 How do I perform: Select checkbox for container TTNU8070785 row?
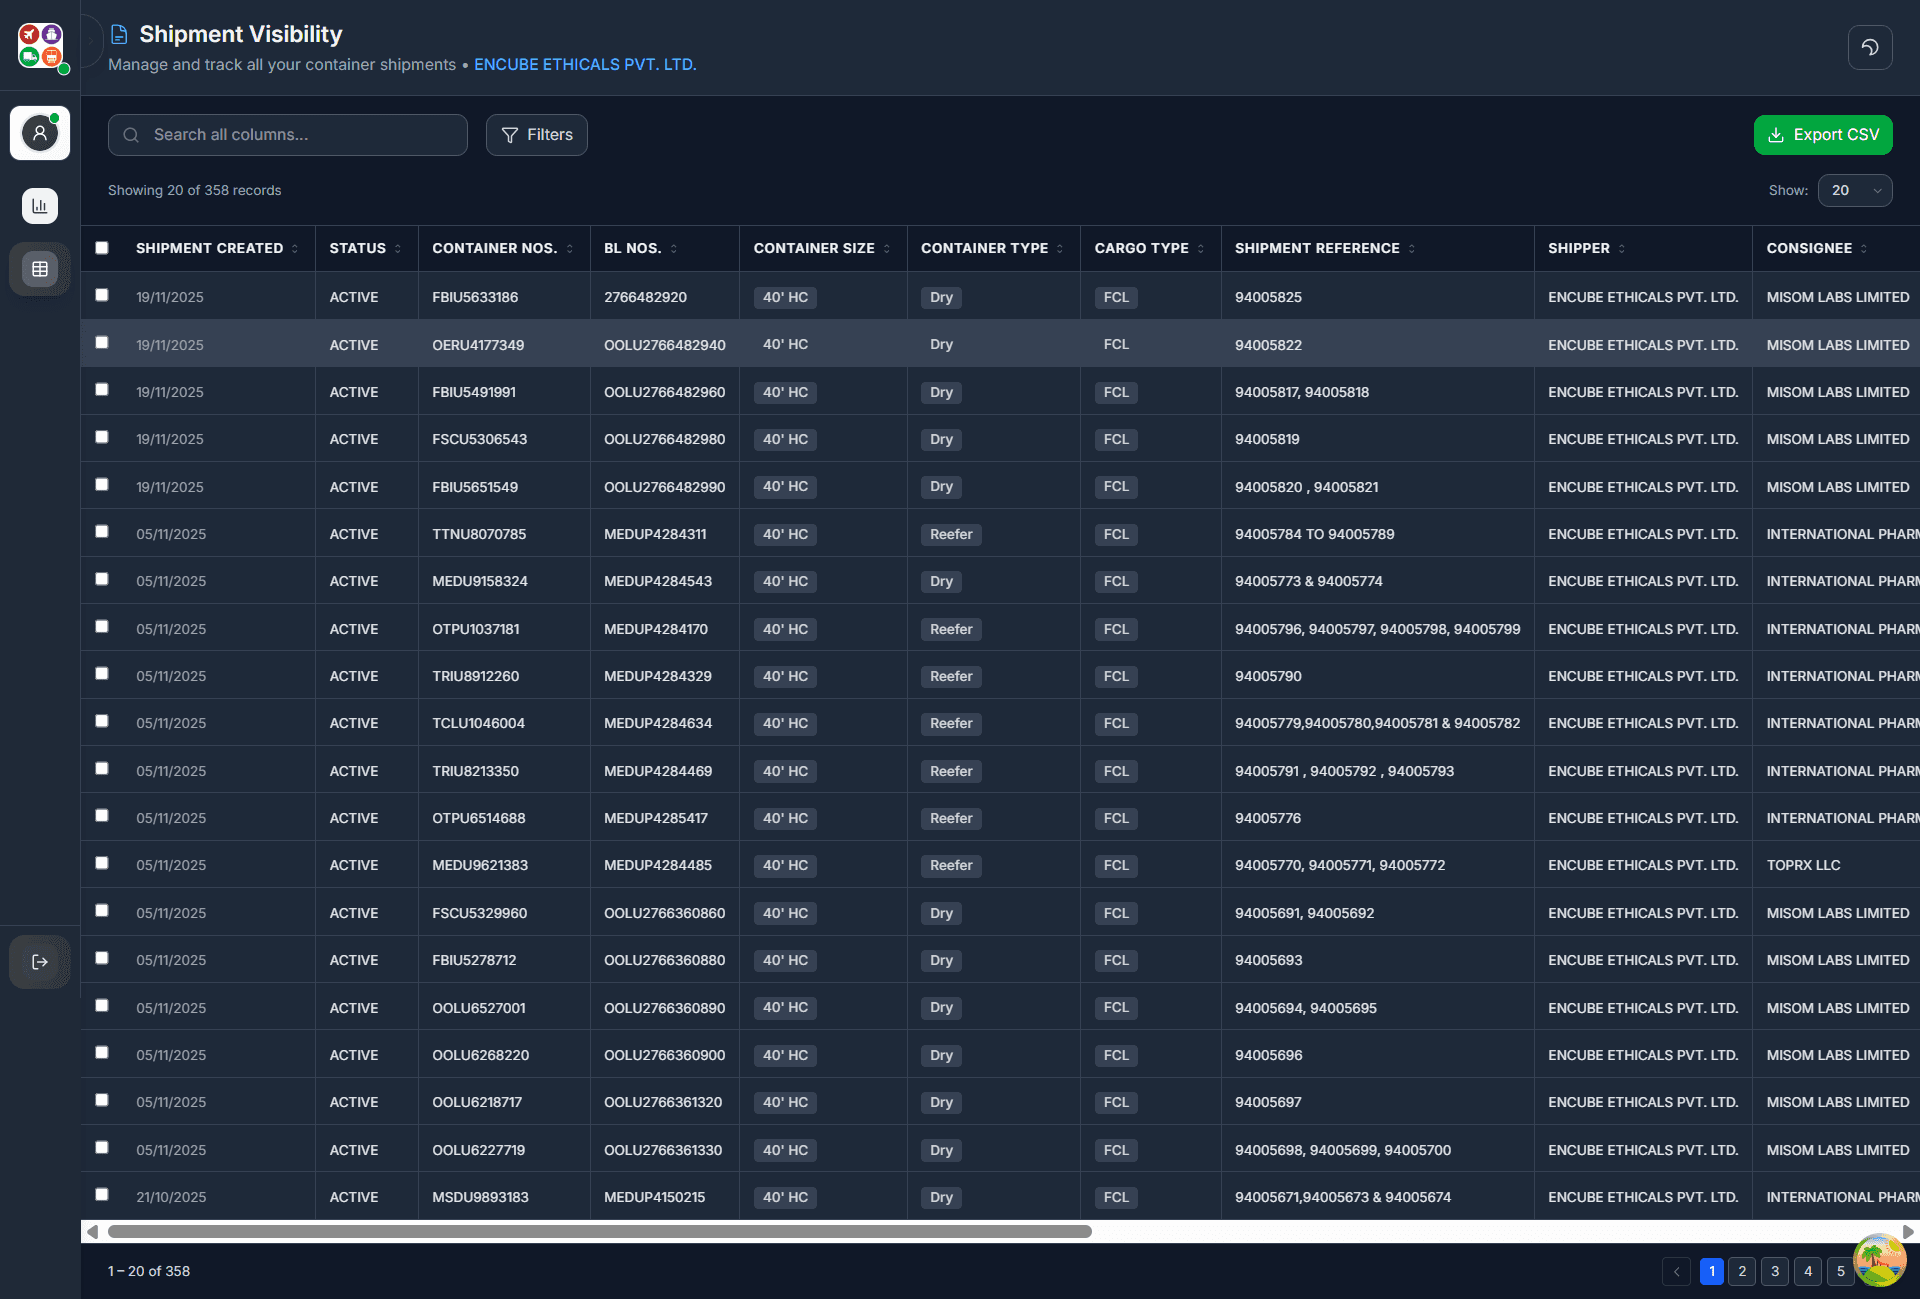point(102,532)
